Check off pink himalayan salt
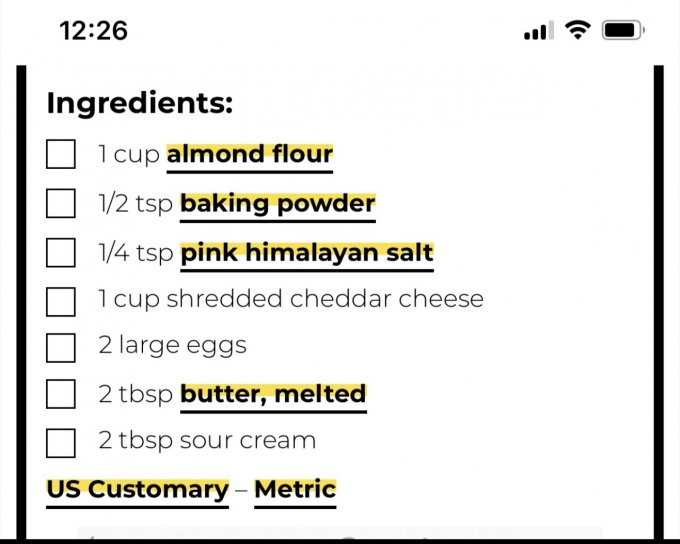This screenshot has height=544, width=680. point(61,252)
